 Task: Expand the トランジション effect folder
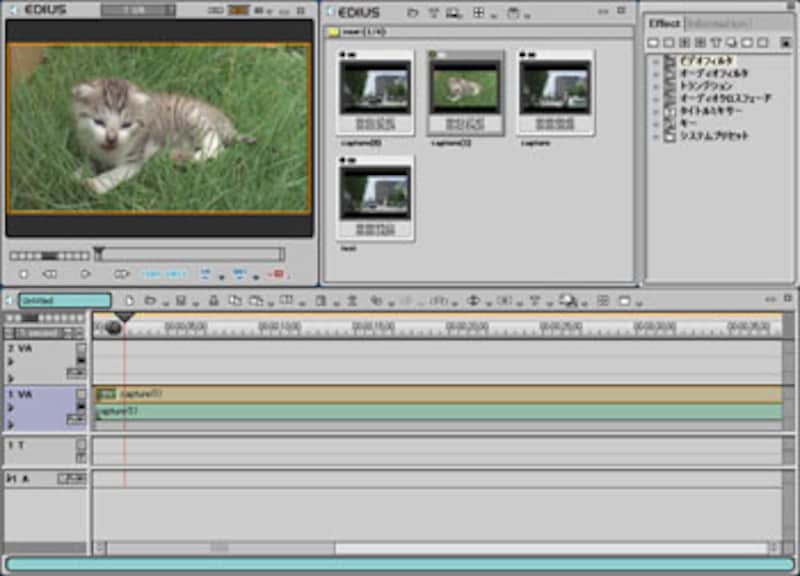tap(656, 86)
